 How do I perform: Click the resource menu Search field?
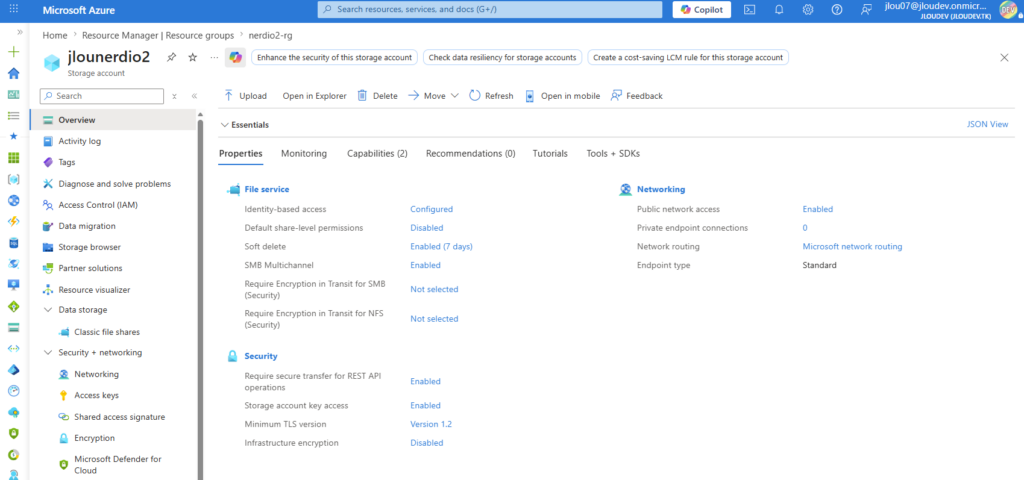pos(102,96)
